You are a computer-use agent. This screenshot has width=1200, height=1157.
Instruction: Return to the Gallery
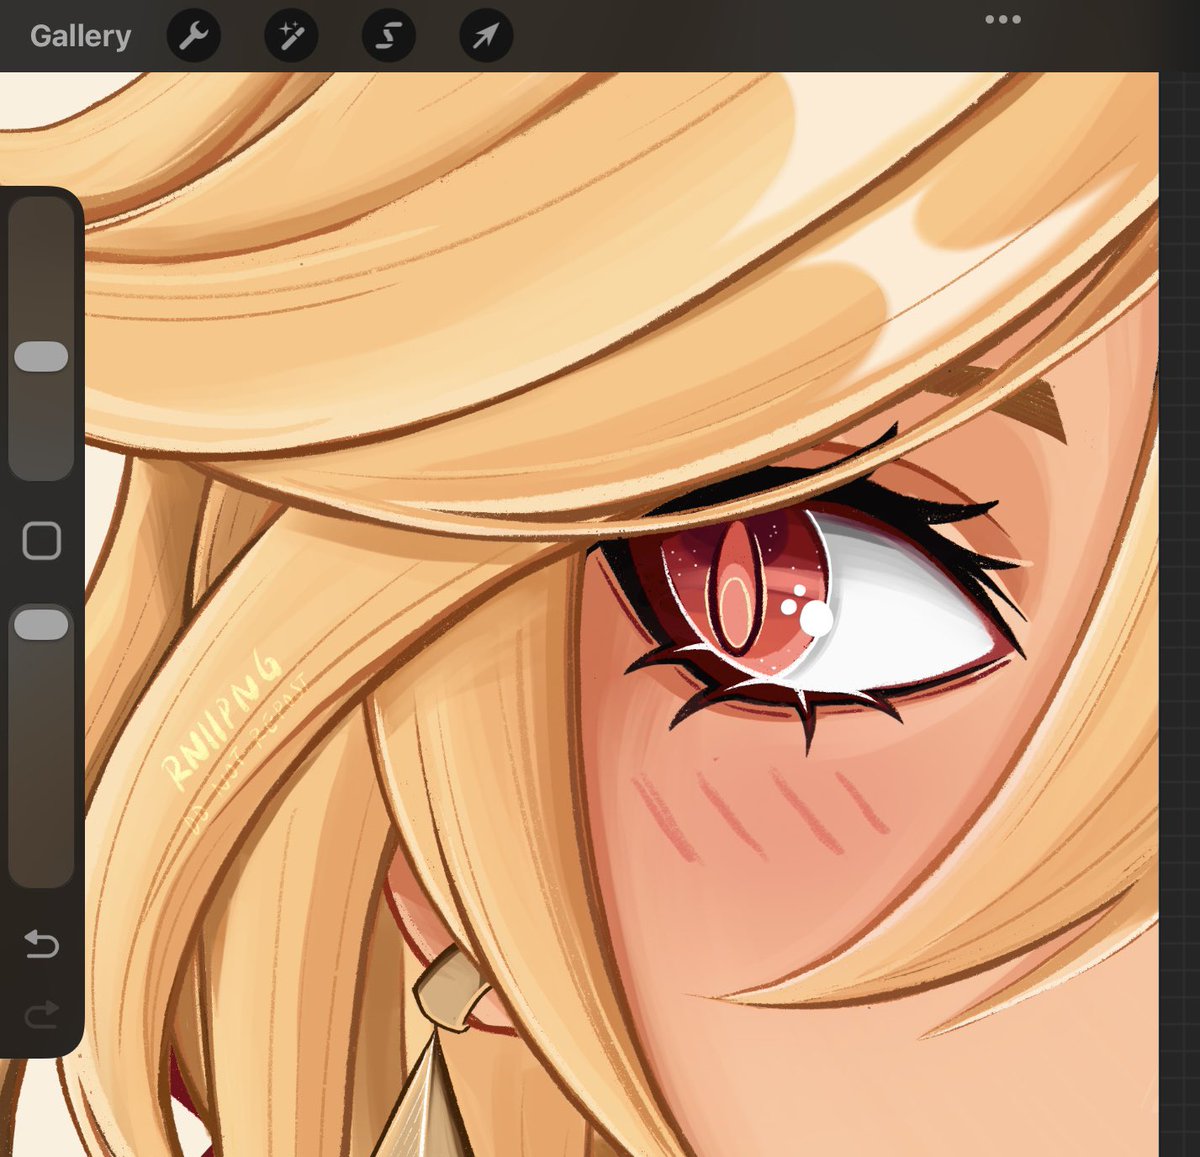click(x=80, y=36)
